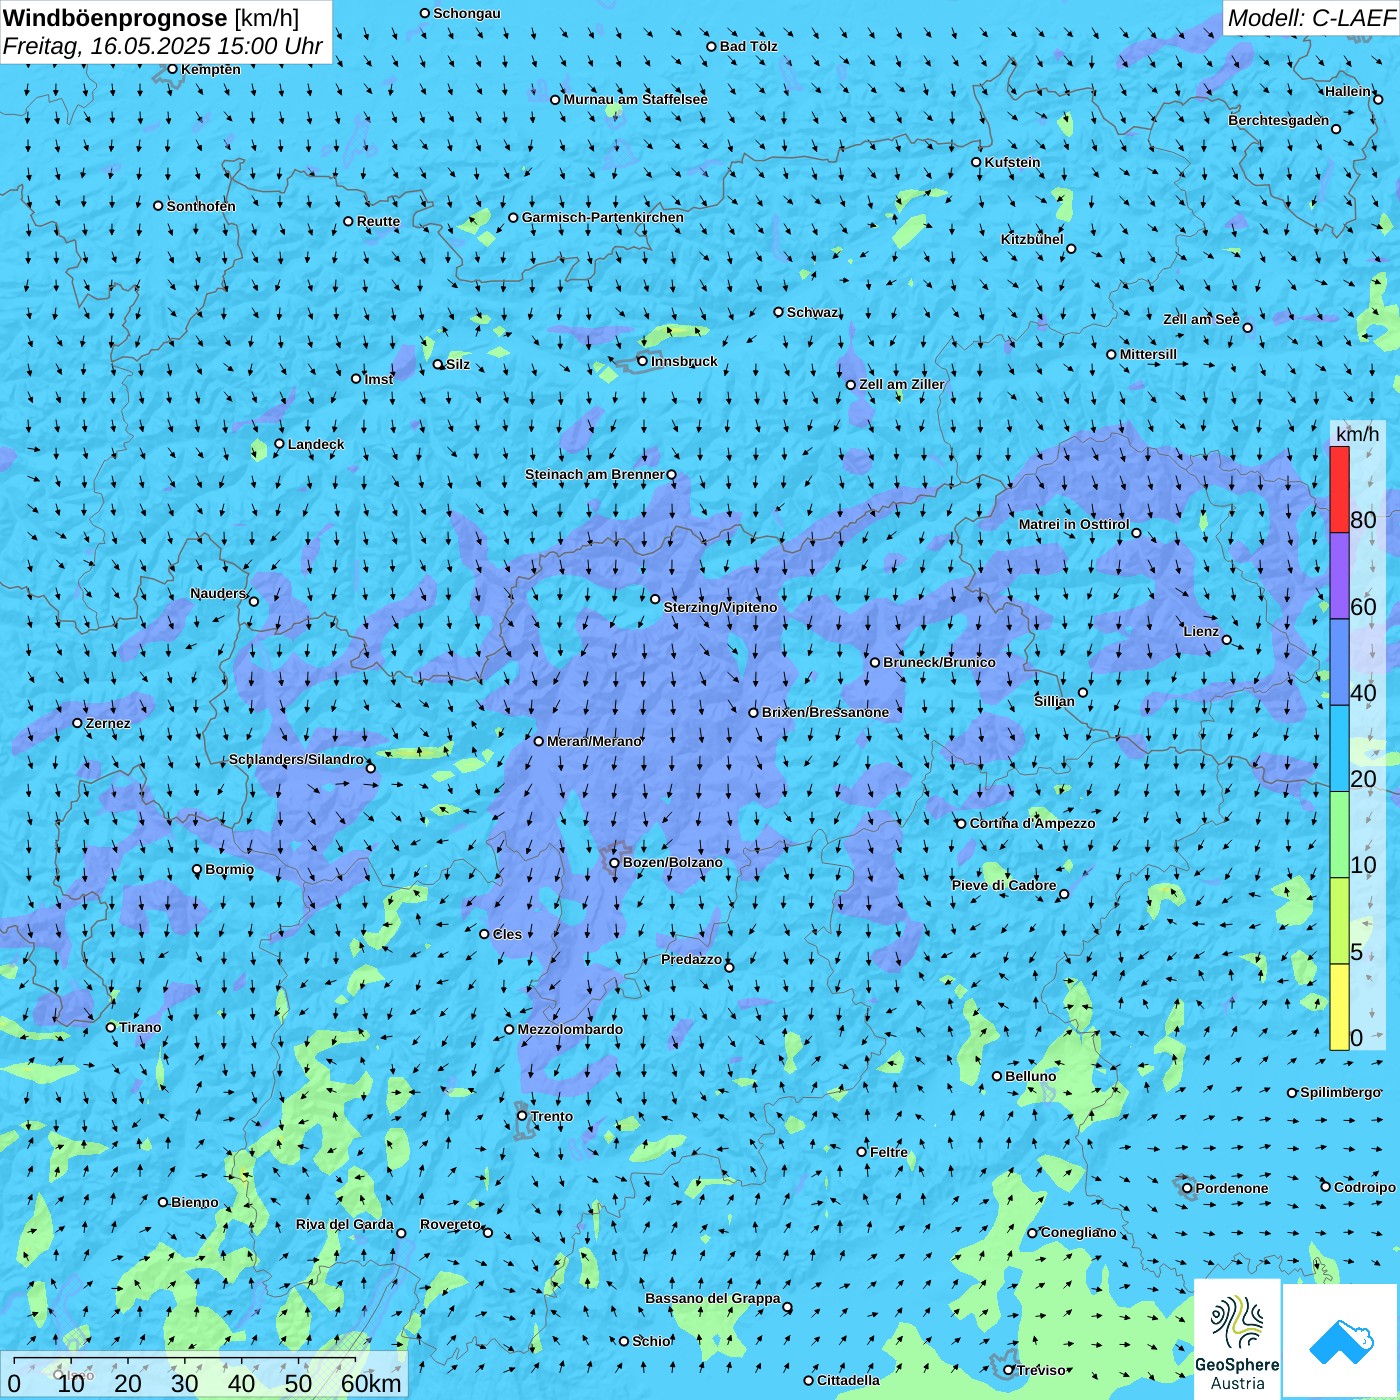Click the Garmisch-Partenkirchen city marker
The width and height of the screenshot is (1400, 1400).
pyautogui.click(x=514, y=217)
